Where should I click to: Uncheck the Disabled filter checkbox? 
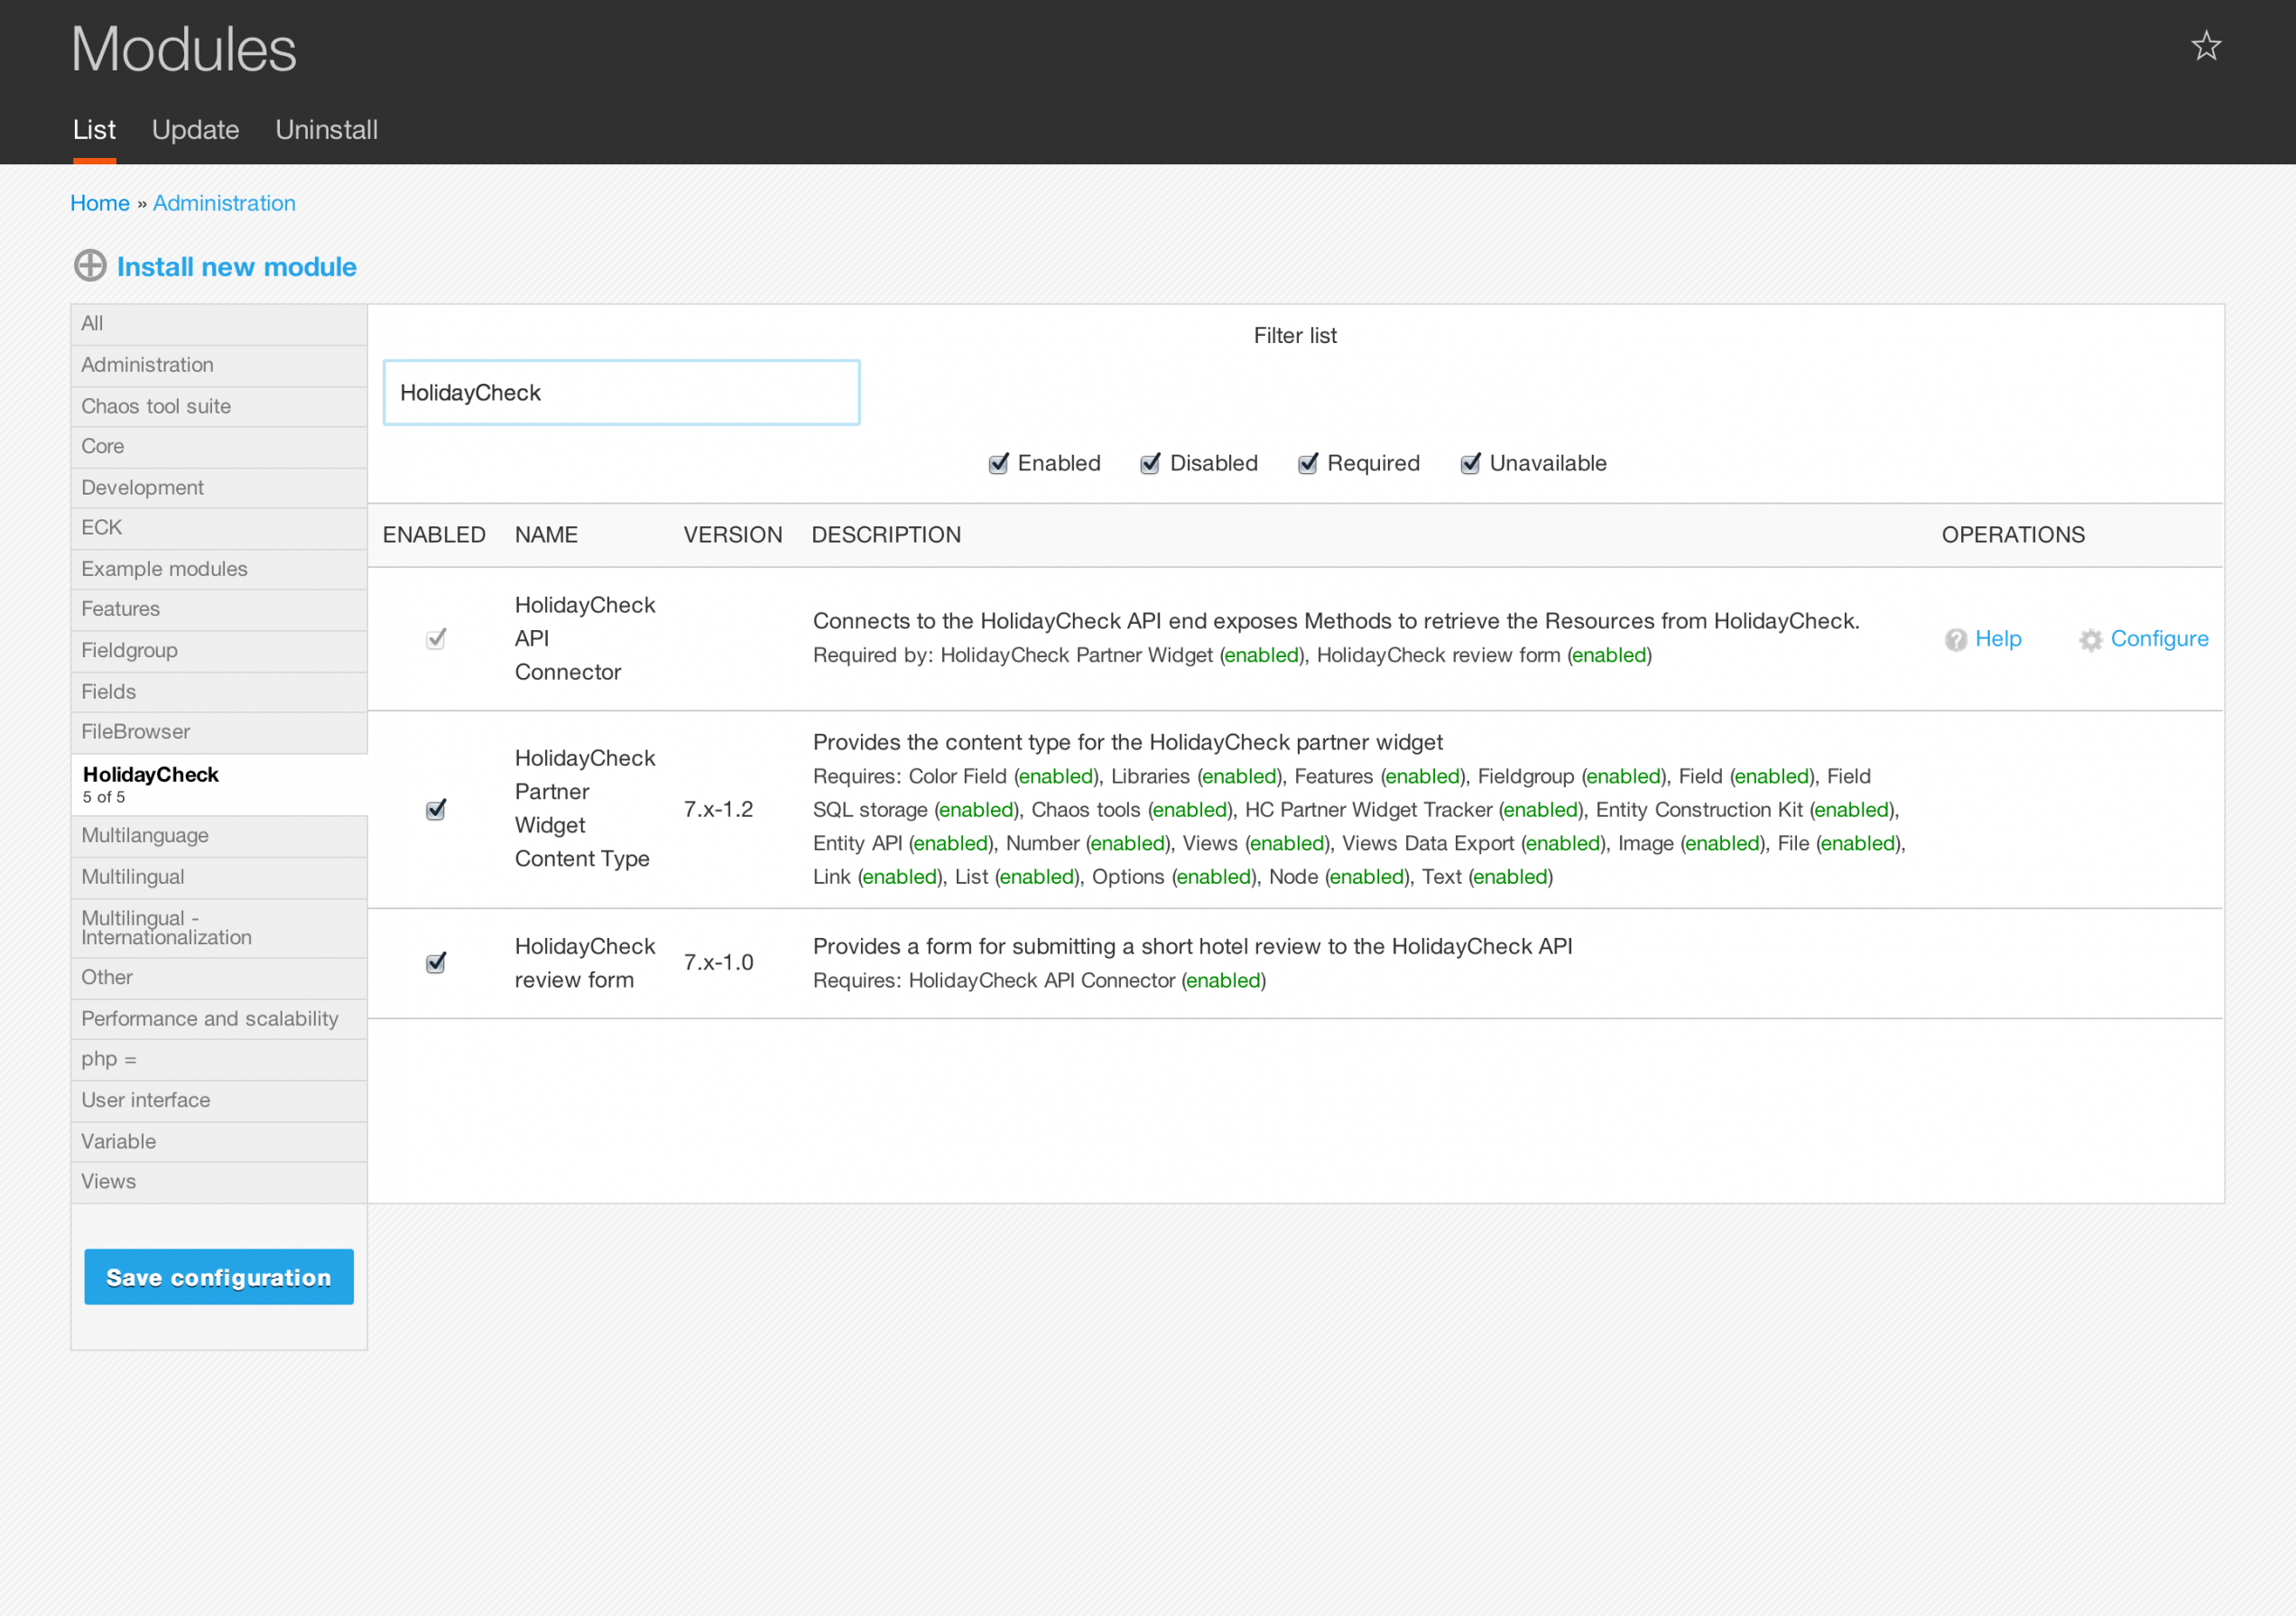(x=1149, y=464)
